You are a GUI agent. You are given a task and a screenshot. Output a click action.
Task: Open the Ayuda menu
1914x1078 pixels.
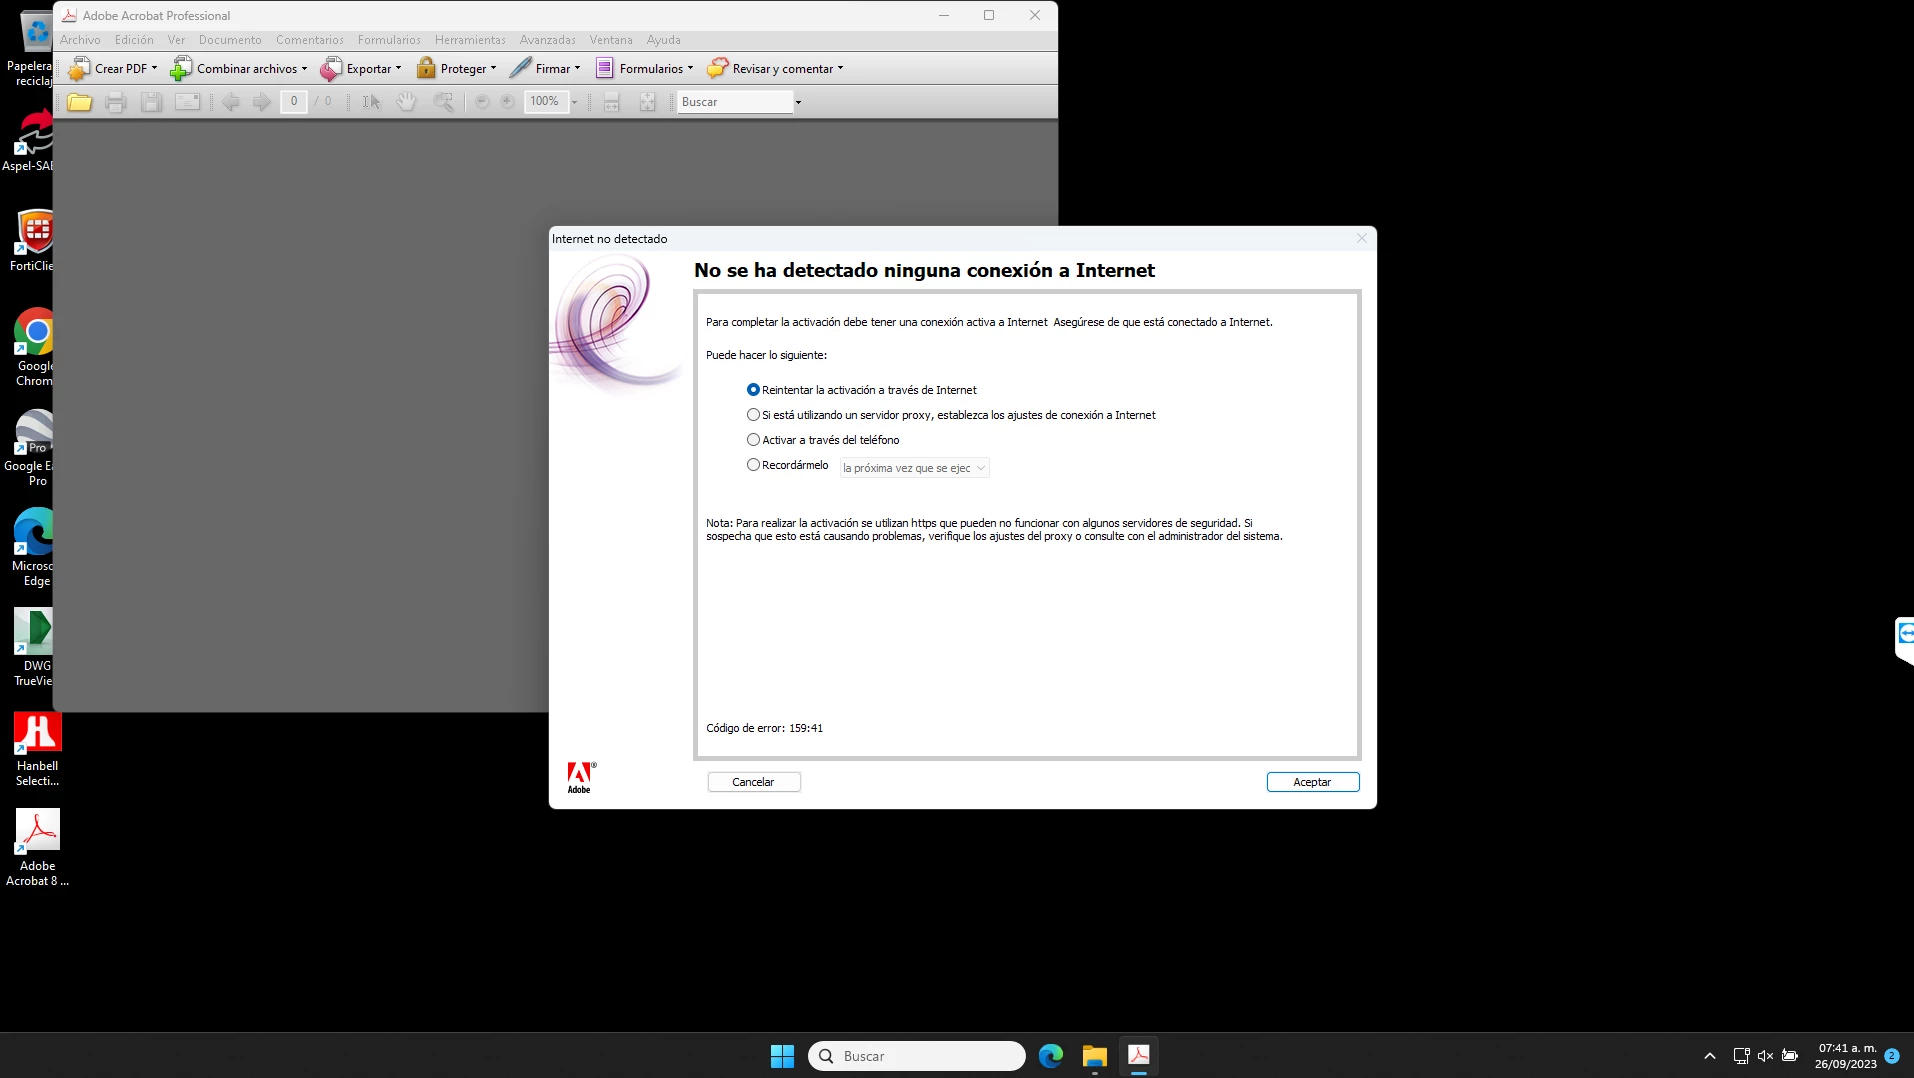tap(663, 40)
